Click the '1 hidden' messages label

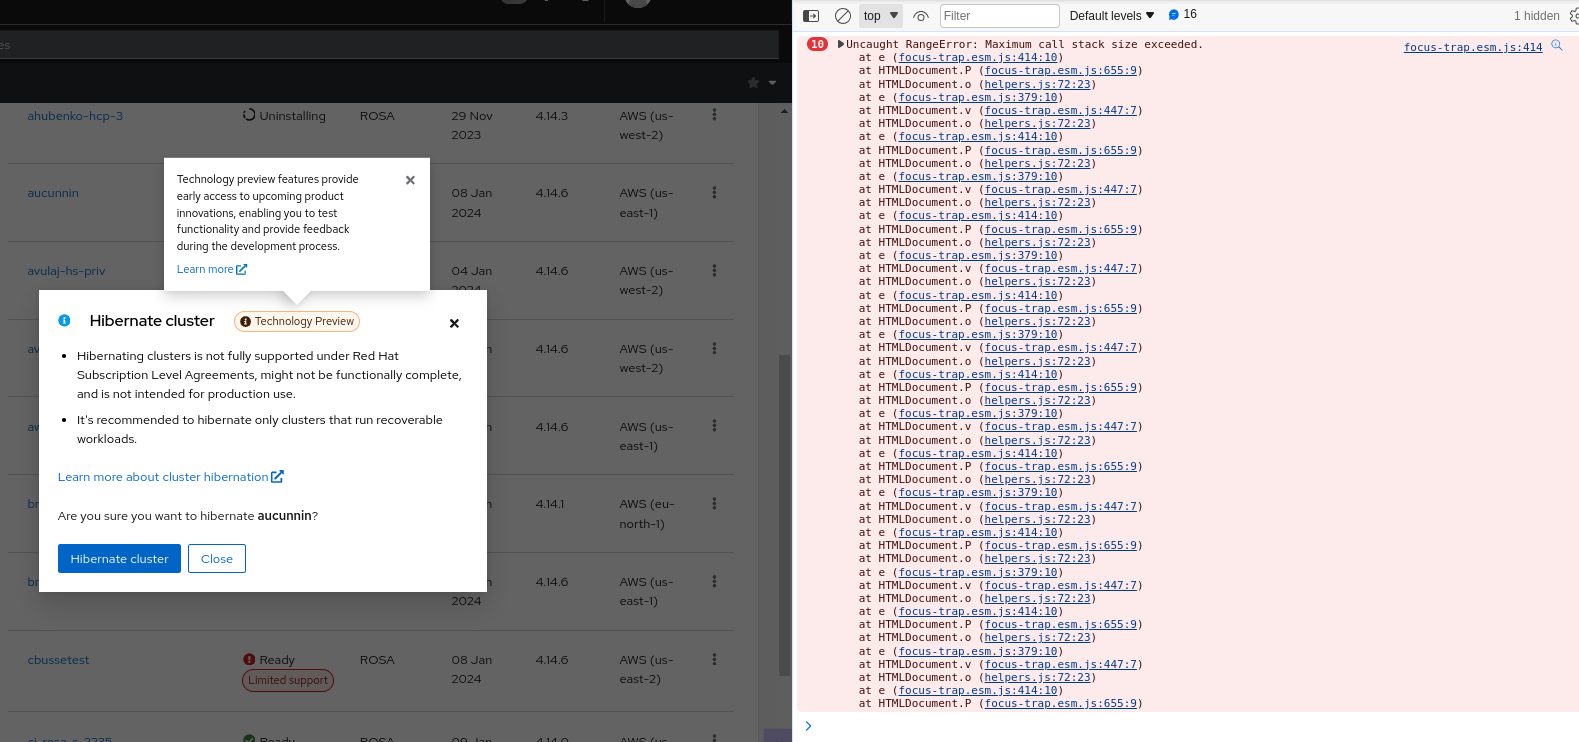click(x=1536, y=16)
